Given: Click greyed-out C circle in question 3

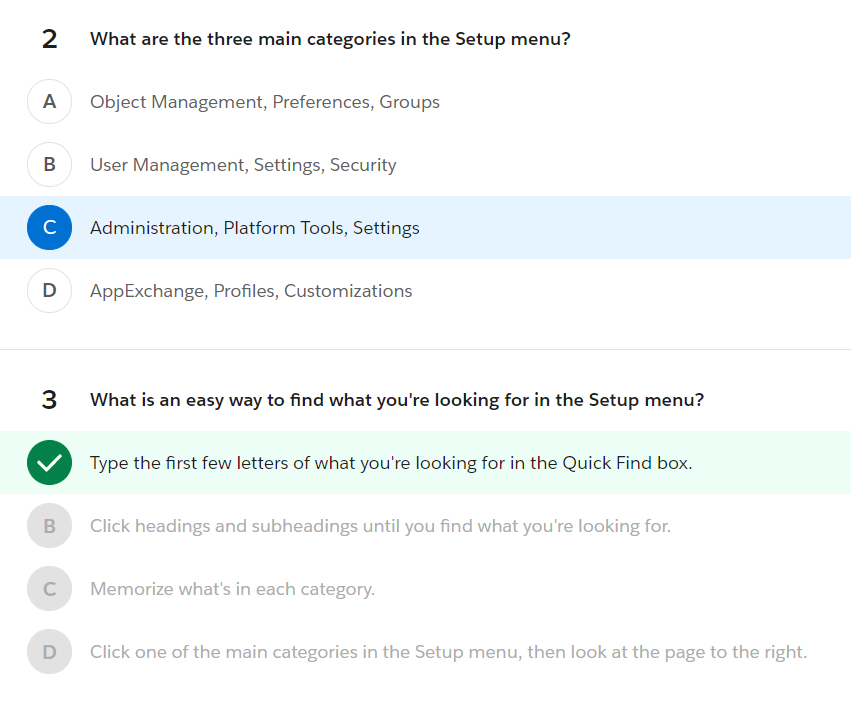Looking at the screenshot, I should pyautogui.click(x=49, y=588).
